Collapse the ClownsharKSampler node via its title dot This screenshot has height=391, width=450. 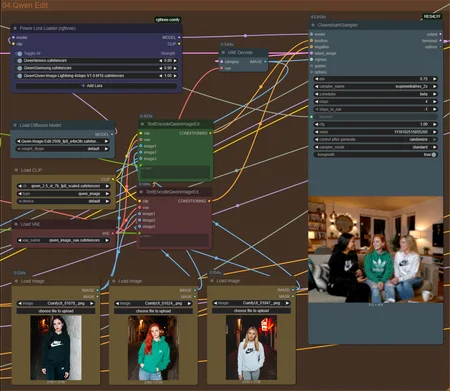point(313,25)
